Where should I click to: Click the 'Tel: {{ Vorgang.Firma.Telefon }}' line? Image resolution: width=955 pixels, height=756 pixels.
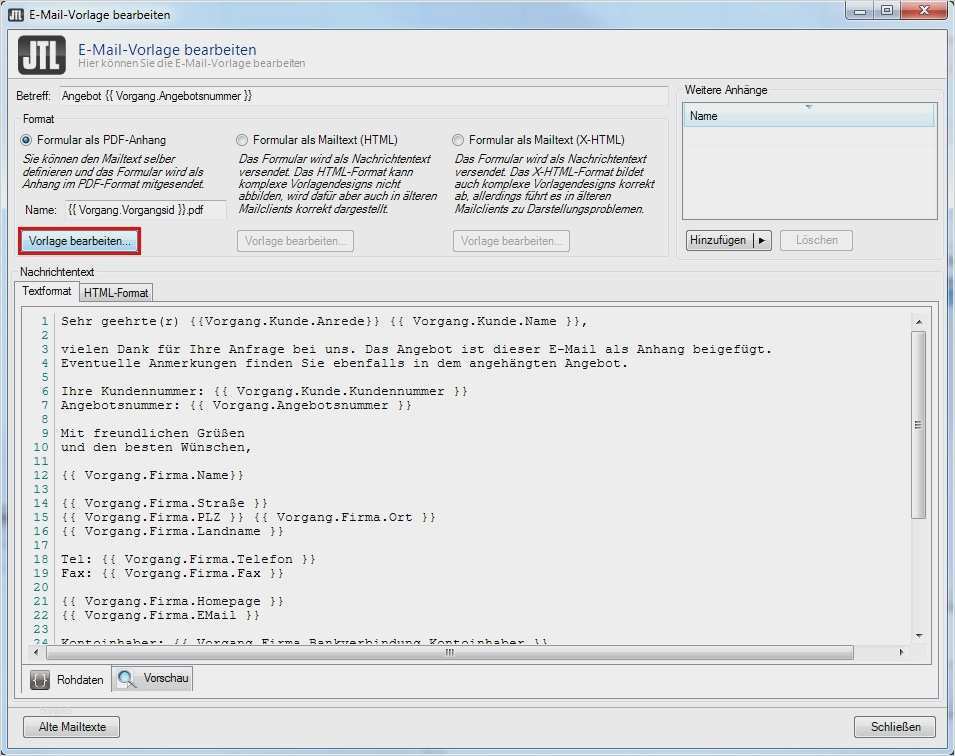tap(188, 560)
